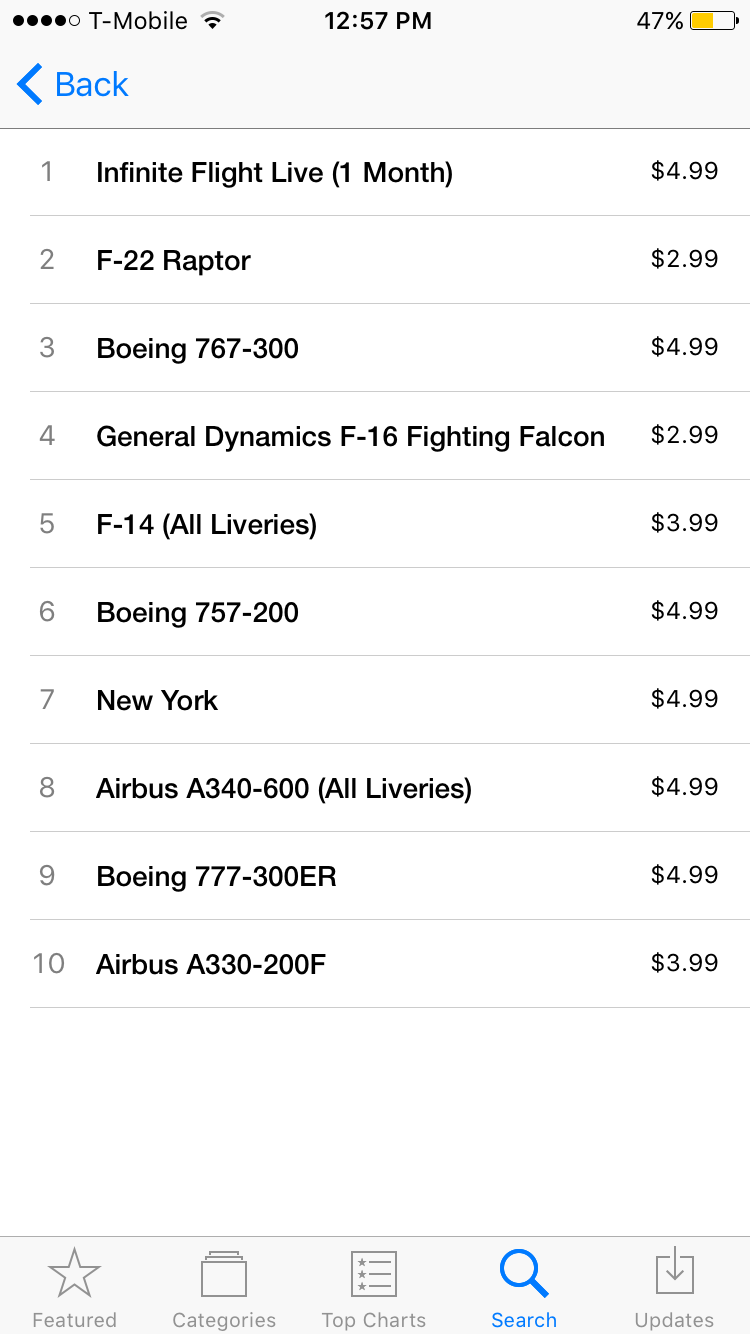Choose the F-22 Raptor purchase
The image size is (750, 1334).
tap(173, 261)
